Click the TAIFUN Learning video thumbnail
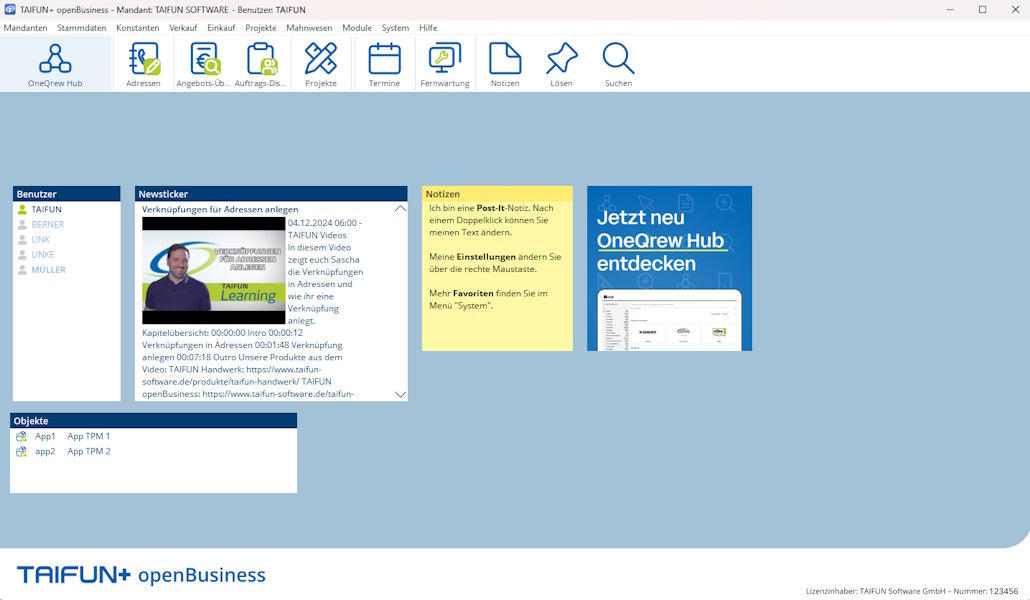The image size is (1030, 600). (213, 270)
